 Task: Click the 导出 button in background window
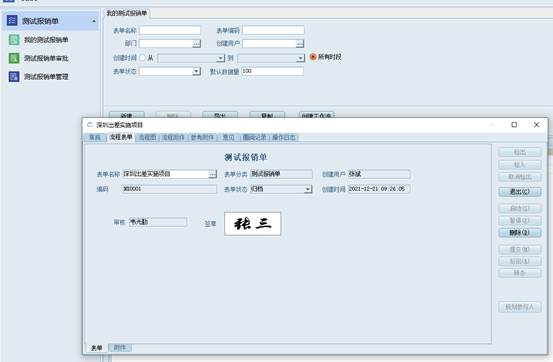[220, 115]
